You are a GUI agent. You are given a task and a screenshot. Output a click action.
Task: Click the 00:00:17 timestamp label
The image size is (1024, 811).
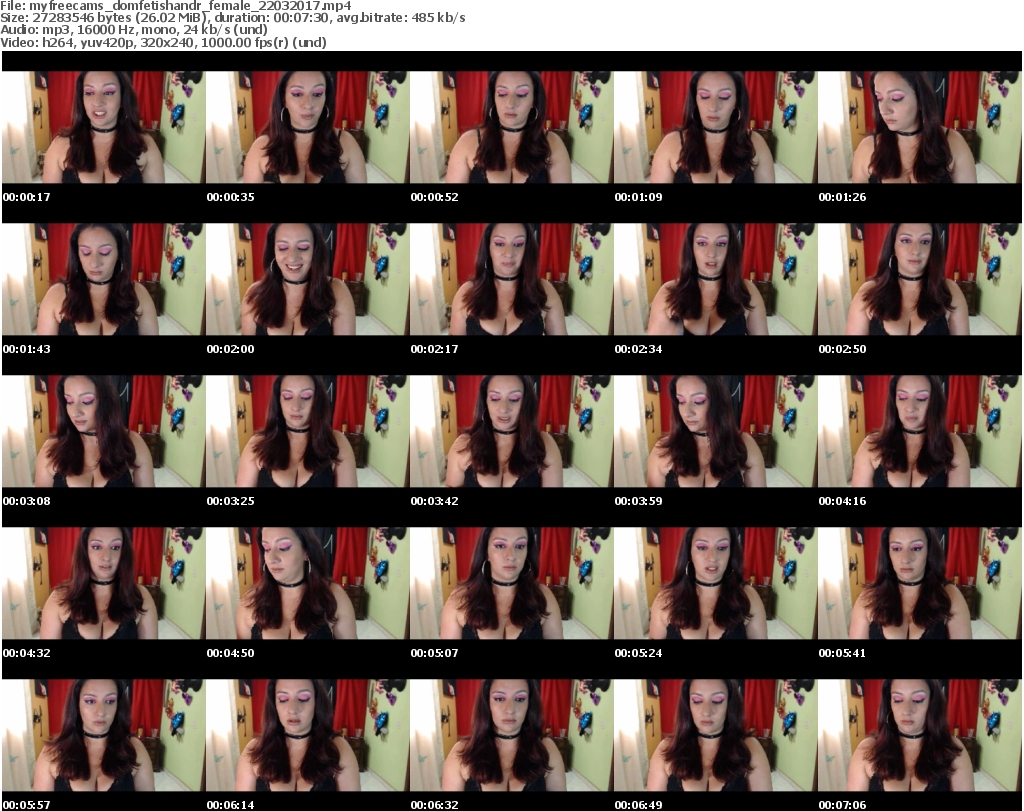click(27, 197)
